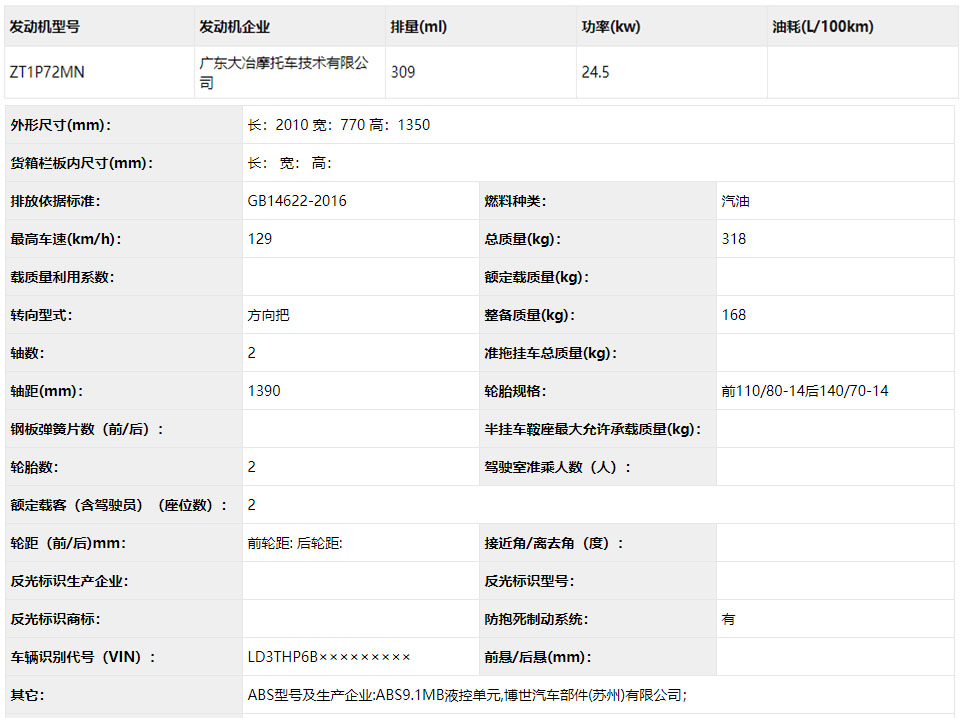Image resolution: width=962 pixels, height=718 pixels.
Task: Select the dimensions value 长: 2010 宽: 770 高: 1350
Action: click(339, 125)
